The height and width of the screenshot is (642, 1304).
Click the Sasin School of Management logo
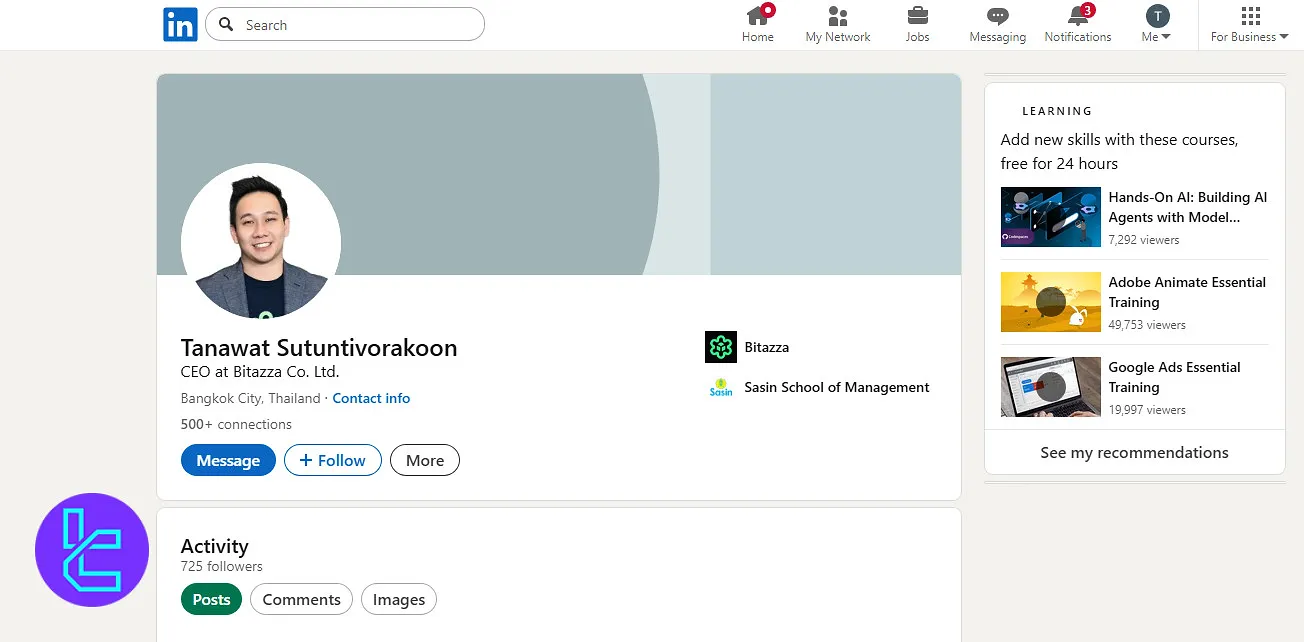coord(720,388)
